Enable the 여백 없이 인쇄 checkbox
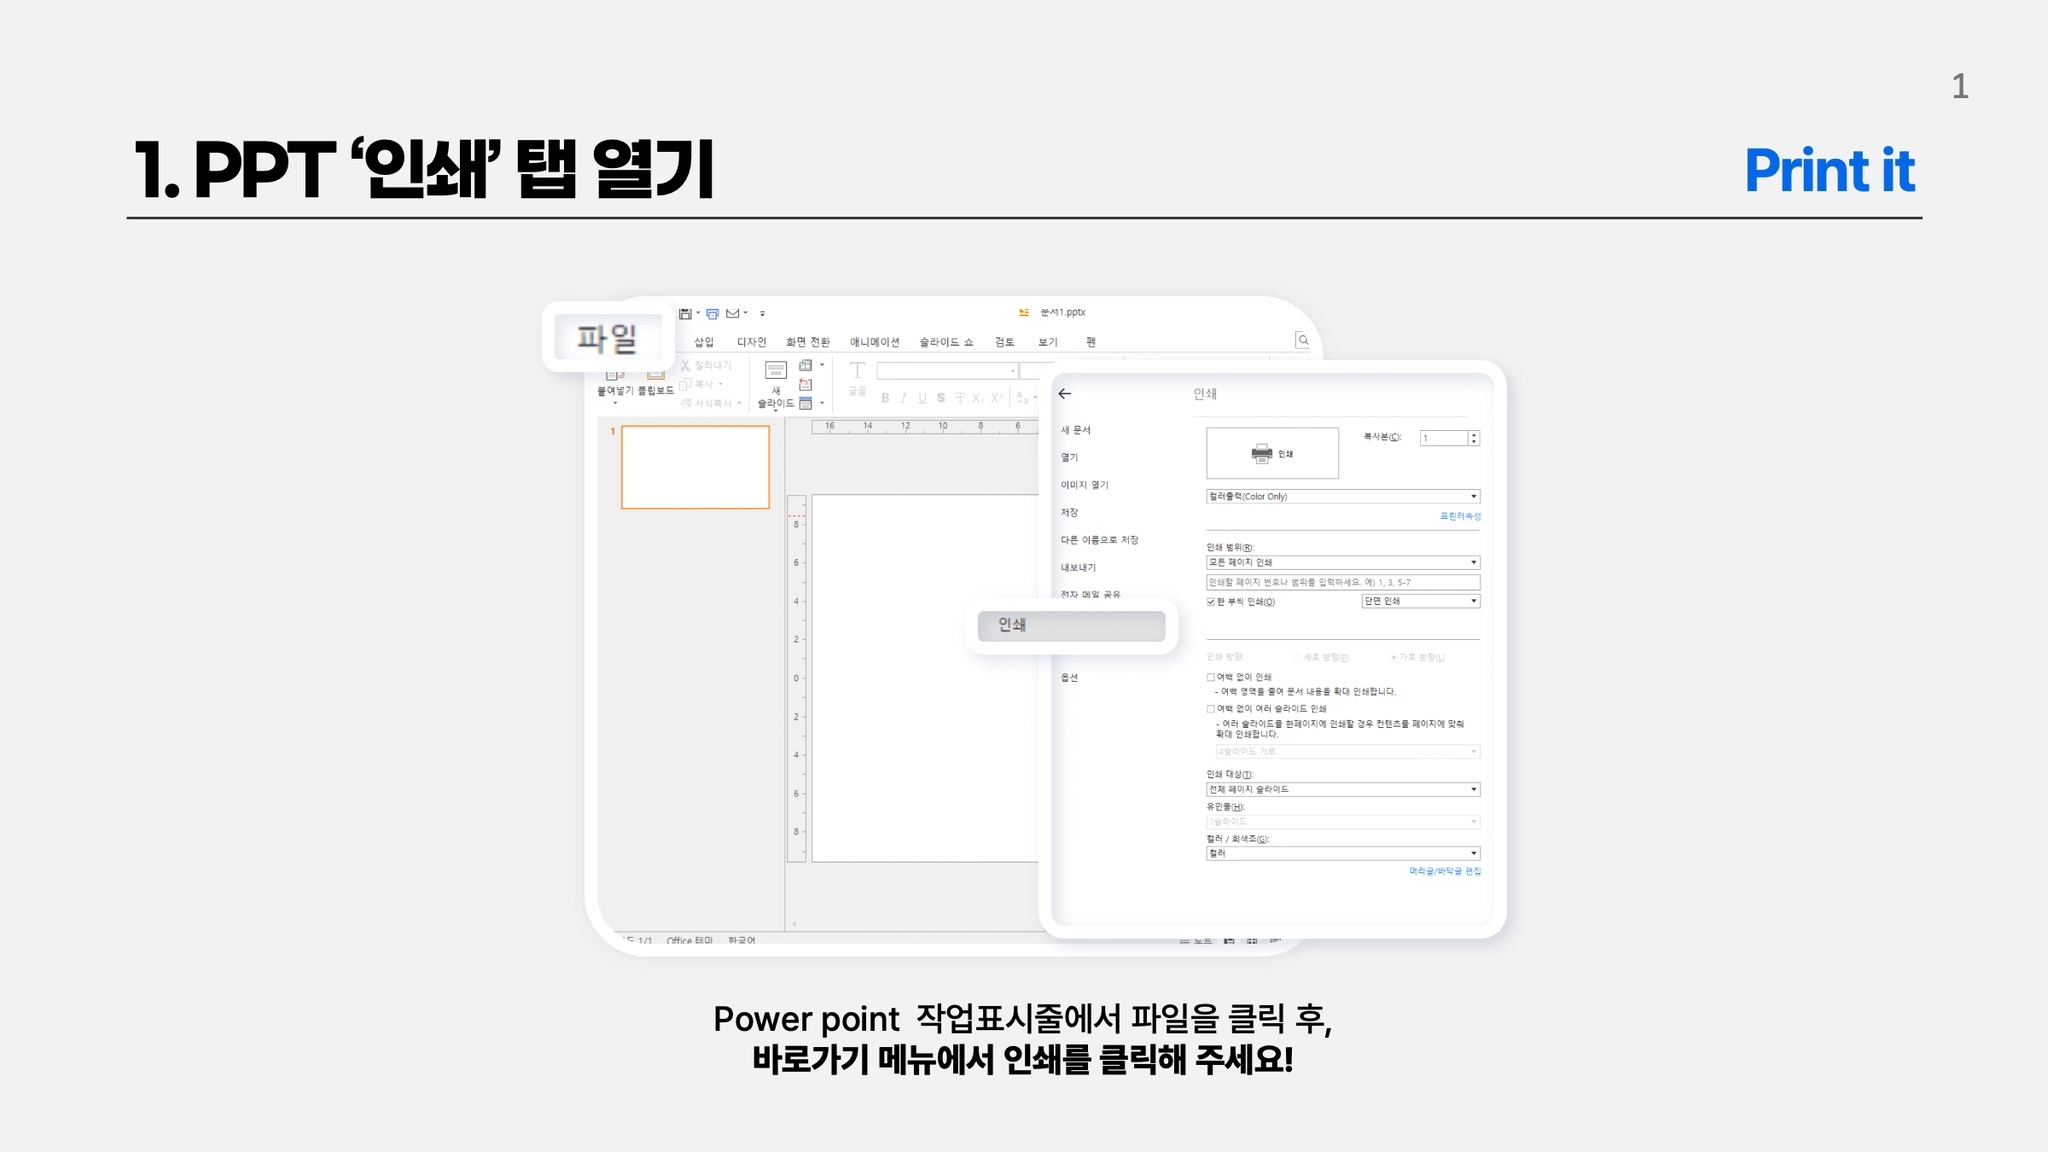The height and width of the screenshot is (1152, 2048). click(x=1211, y=677)
